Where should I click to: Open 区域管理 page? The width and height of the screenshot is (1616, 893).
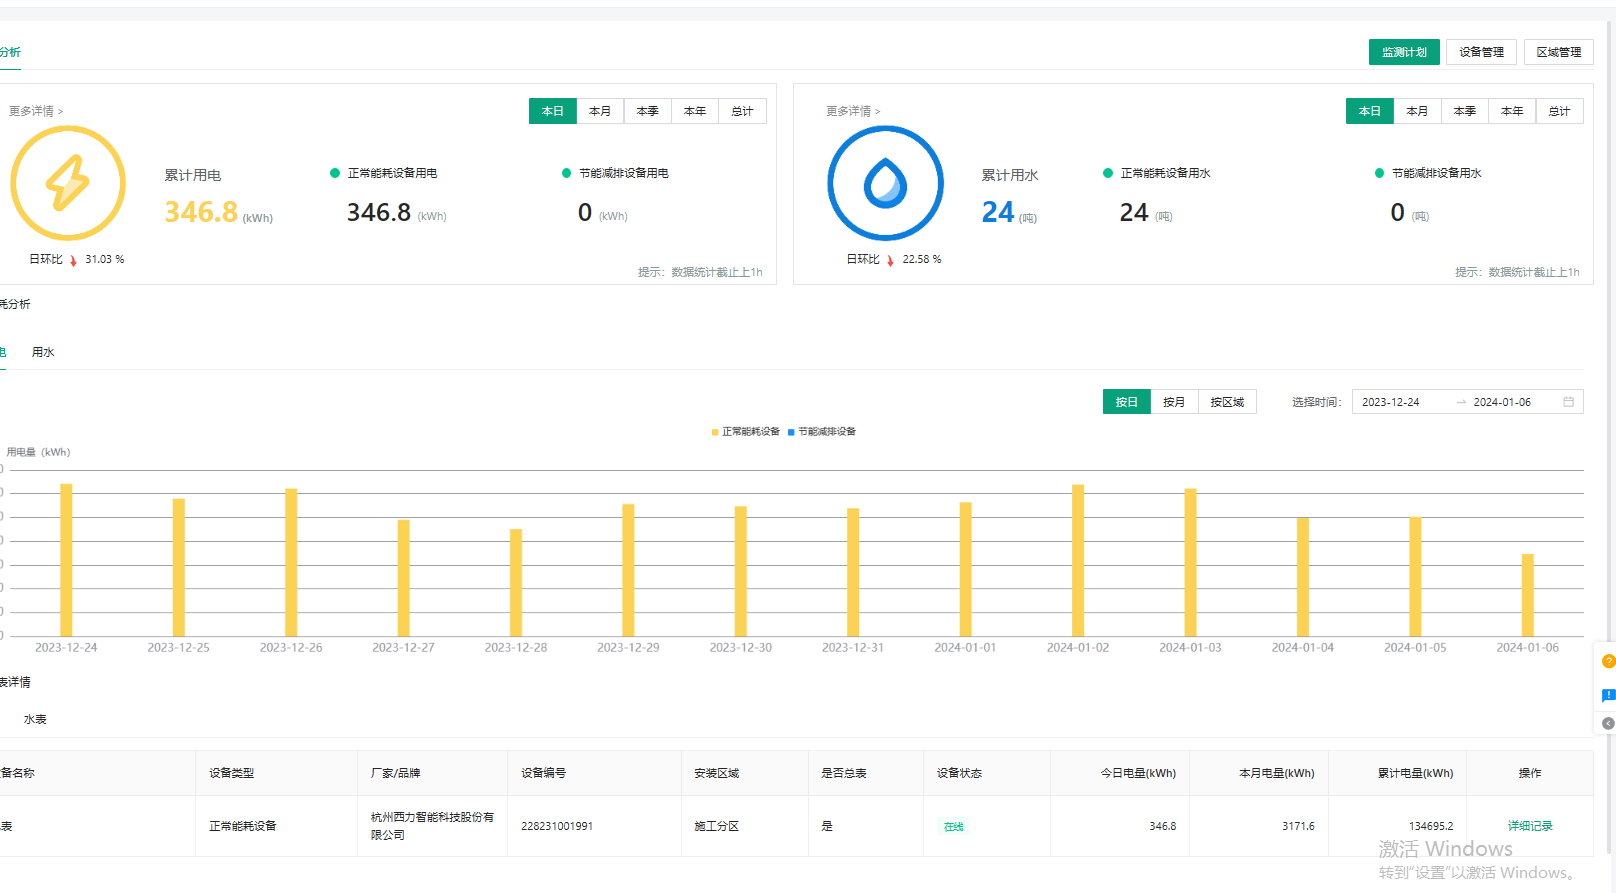click(x=1559, y=52)
